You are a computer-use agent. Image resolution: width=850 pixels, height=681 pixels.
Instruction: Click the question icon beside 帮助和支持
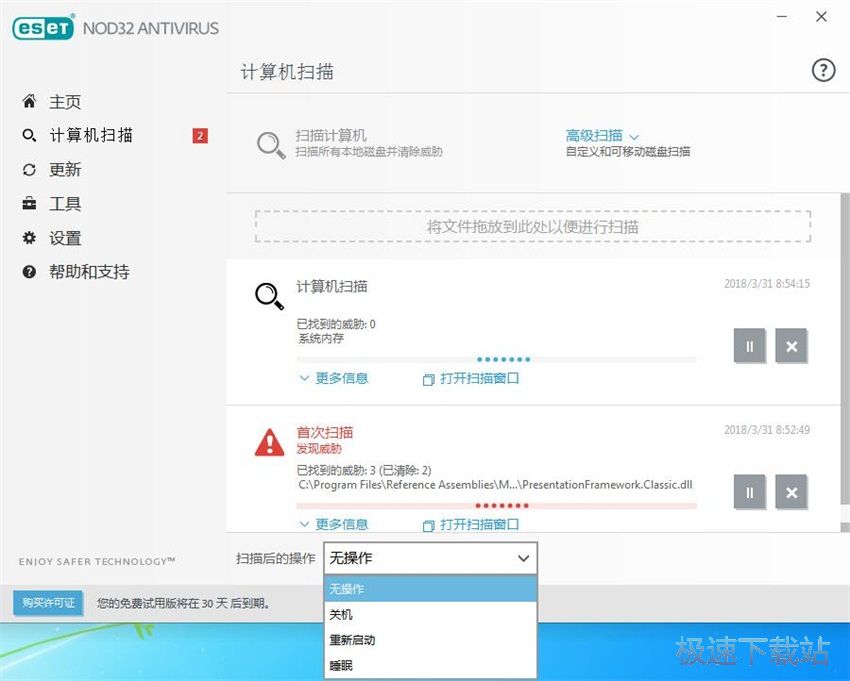point(29,272)
